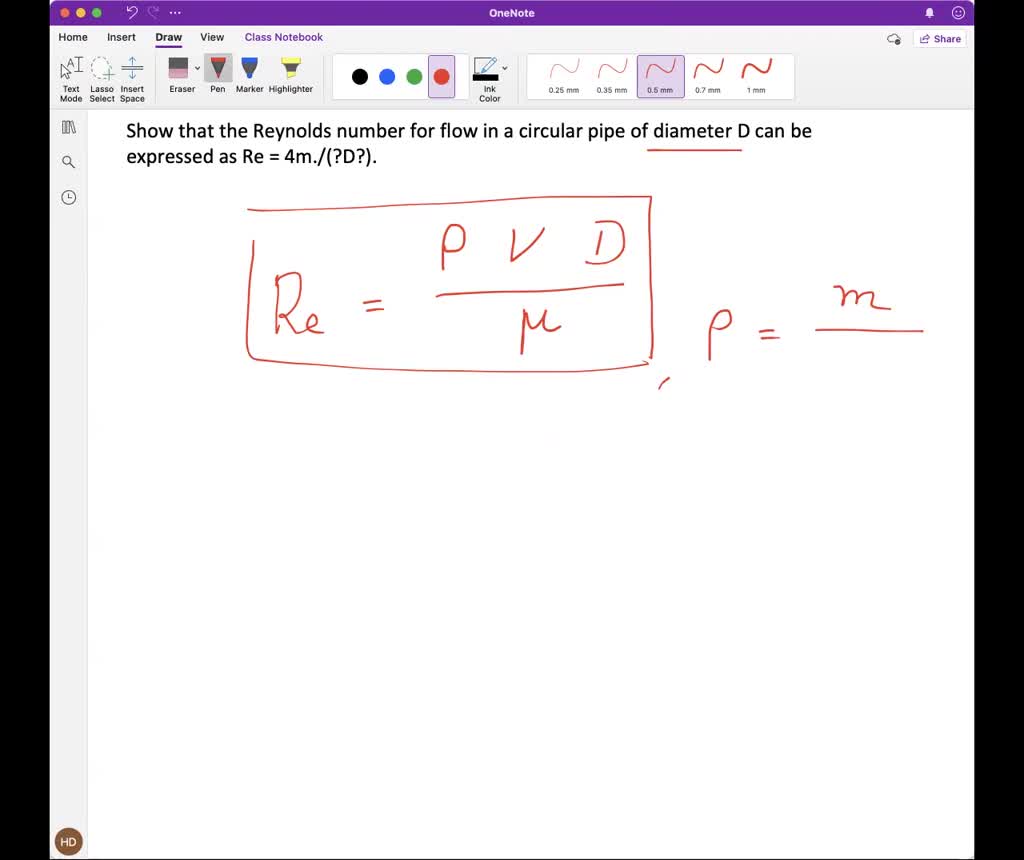Open the Class Notebook tab

point(283,37)
